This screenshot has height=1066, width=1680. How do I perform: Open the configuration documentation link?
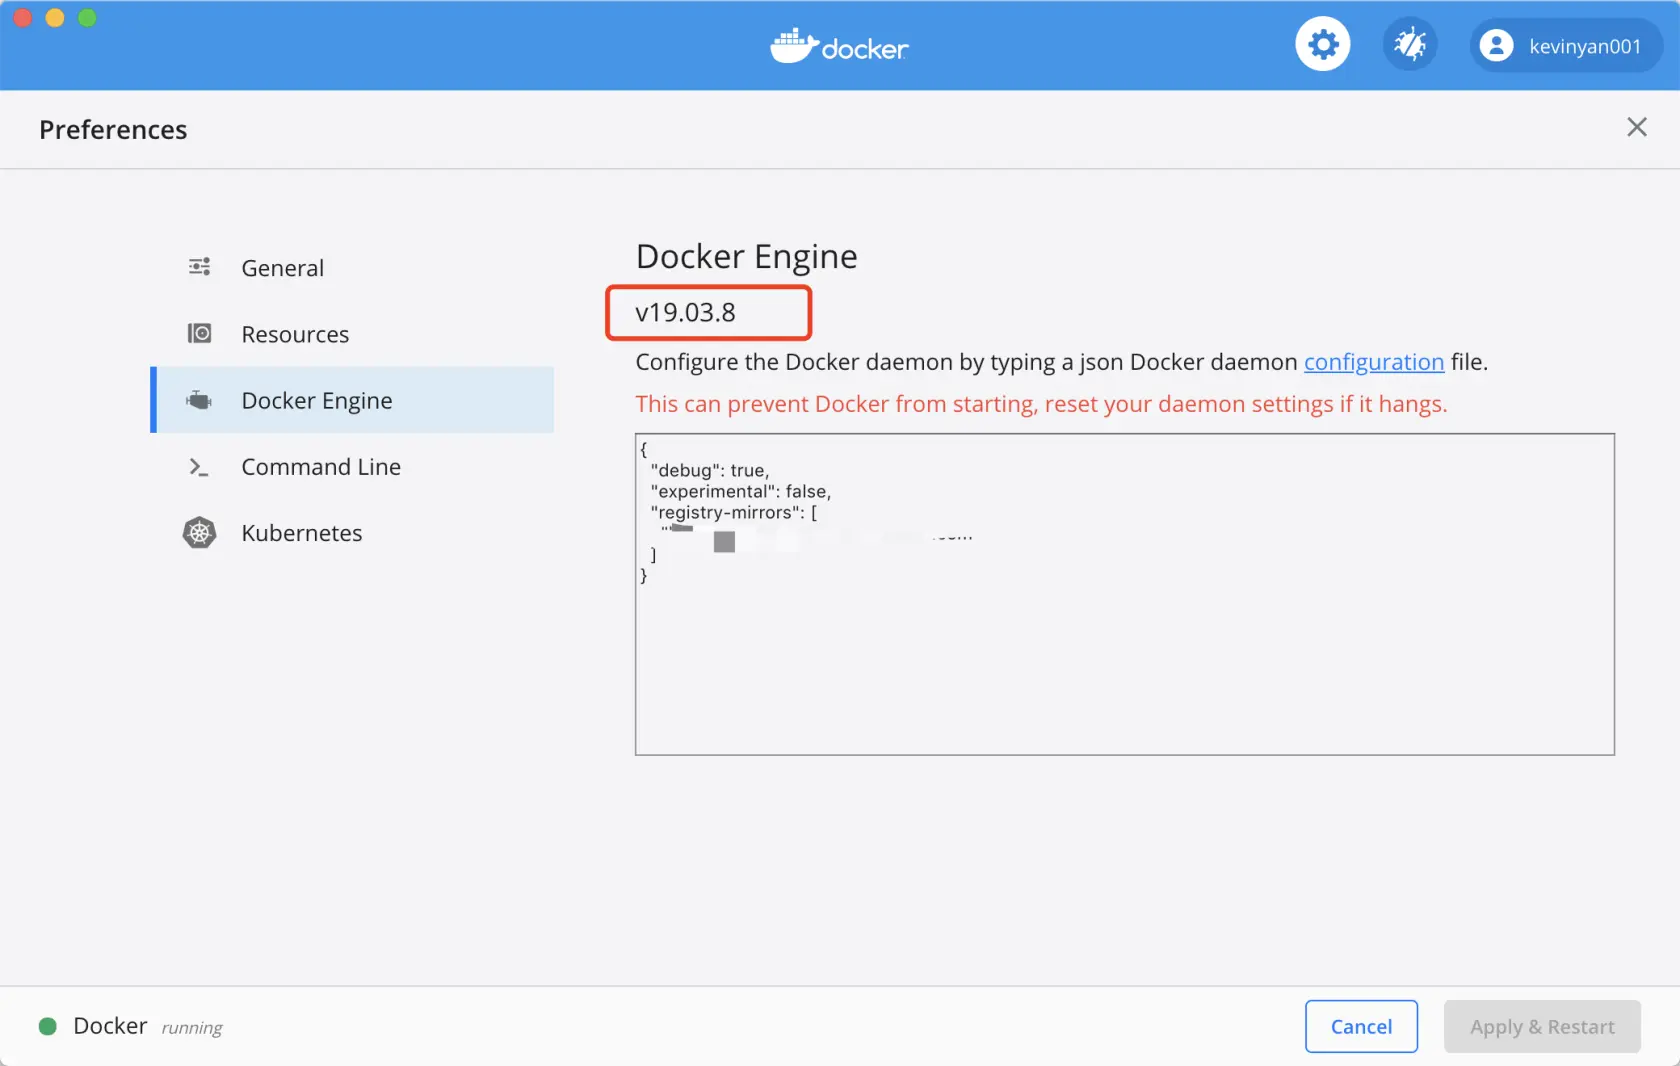(x=1373, y=362)
